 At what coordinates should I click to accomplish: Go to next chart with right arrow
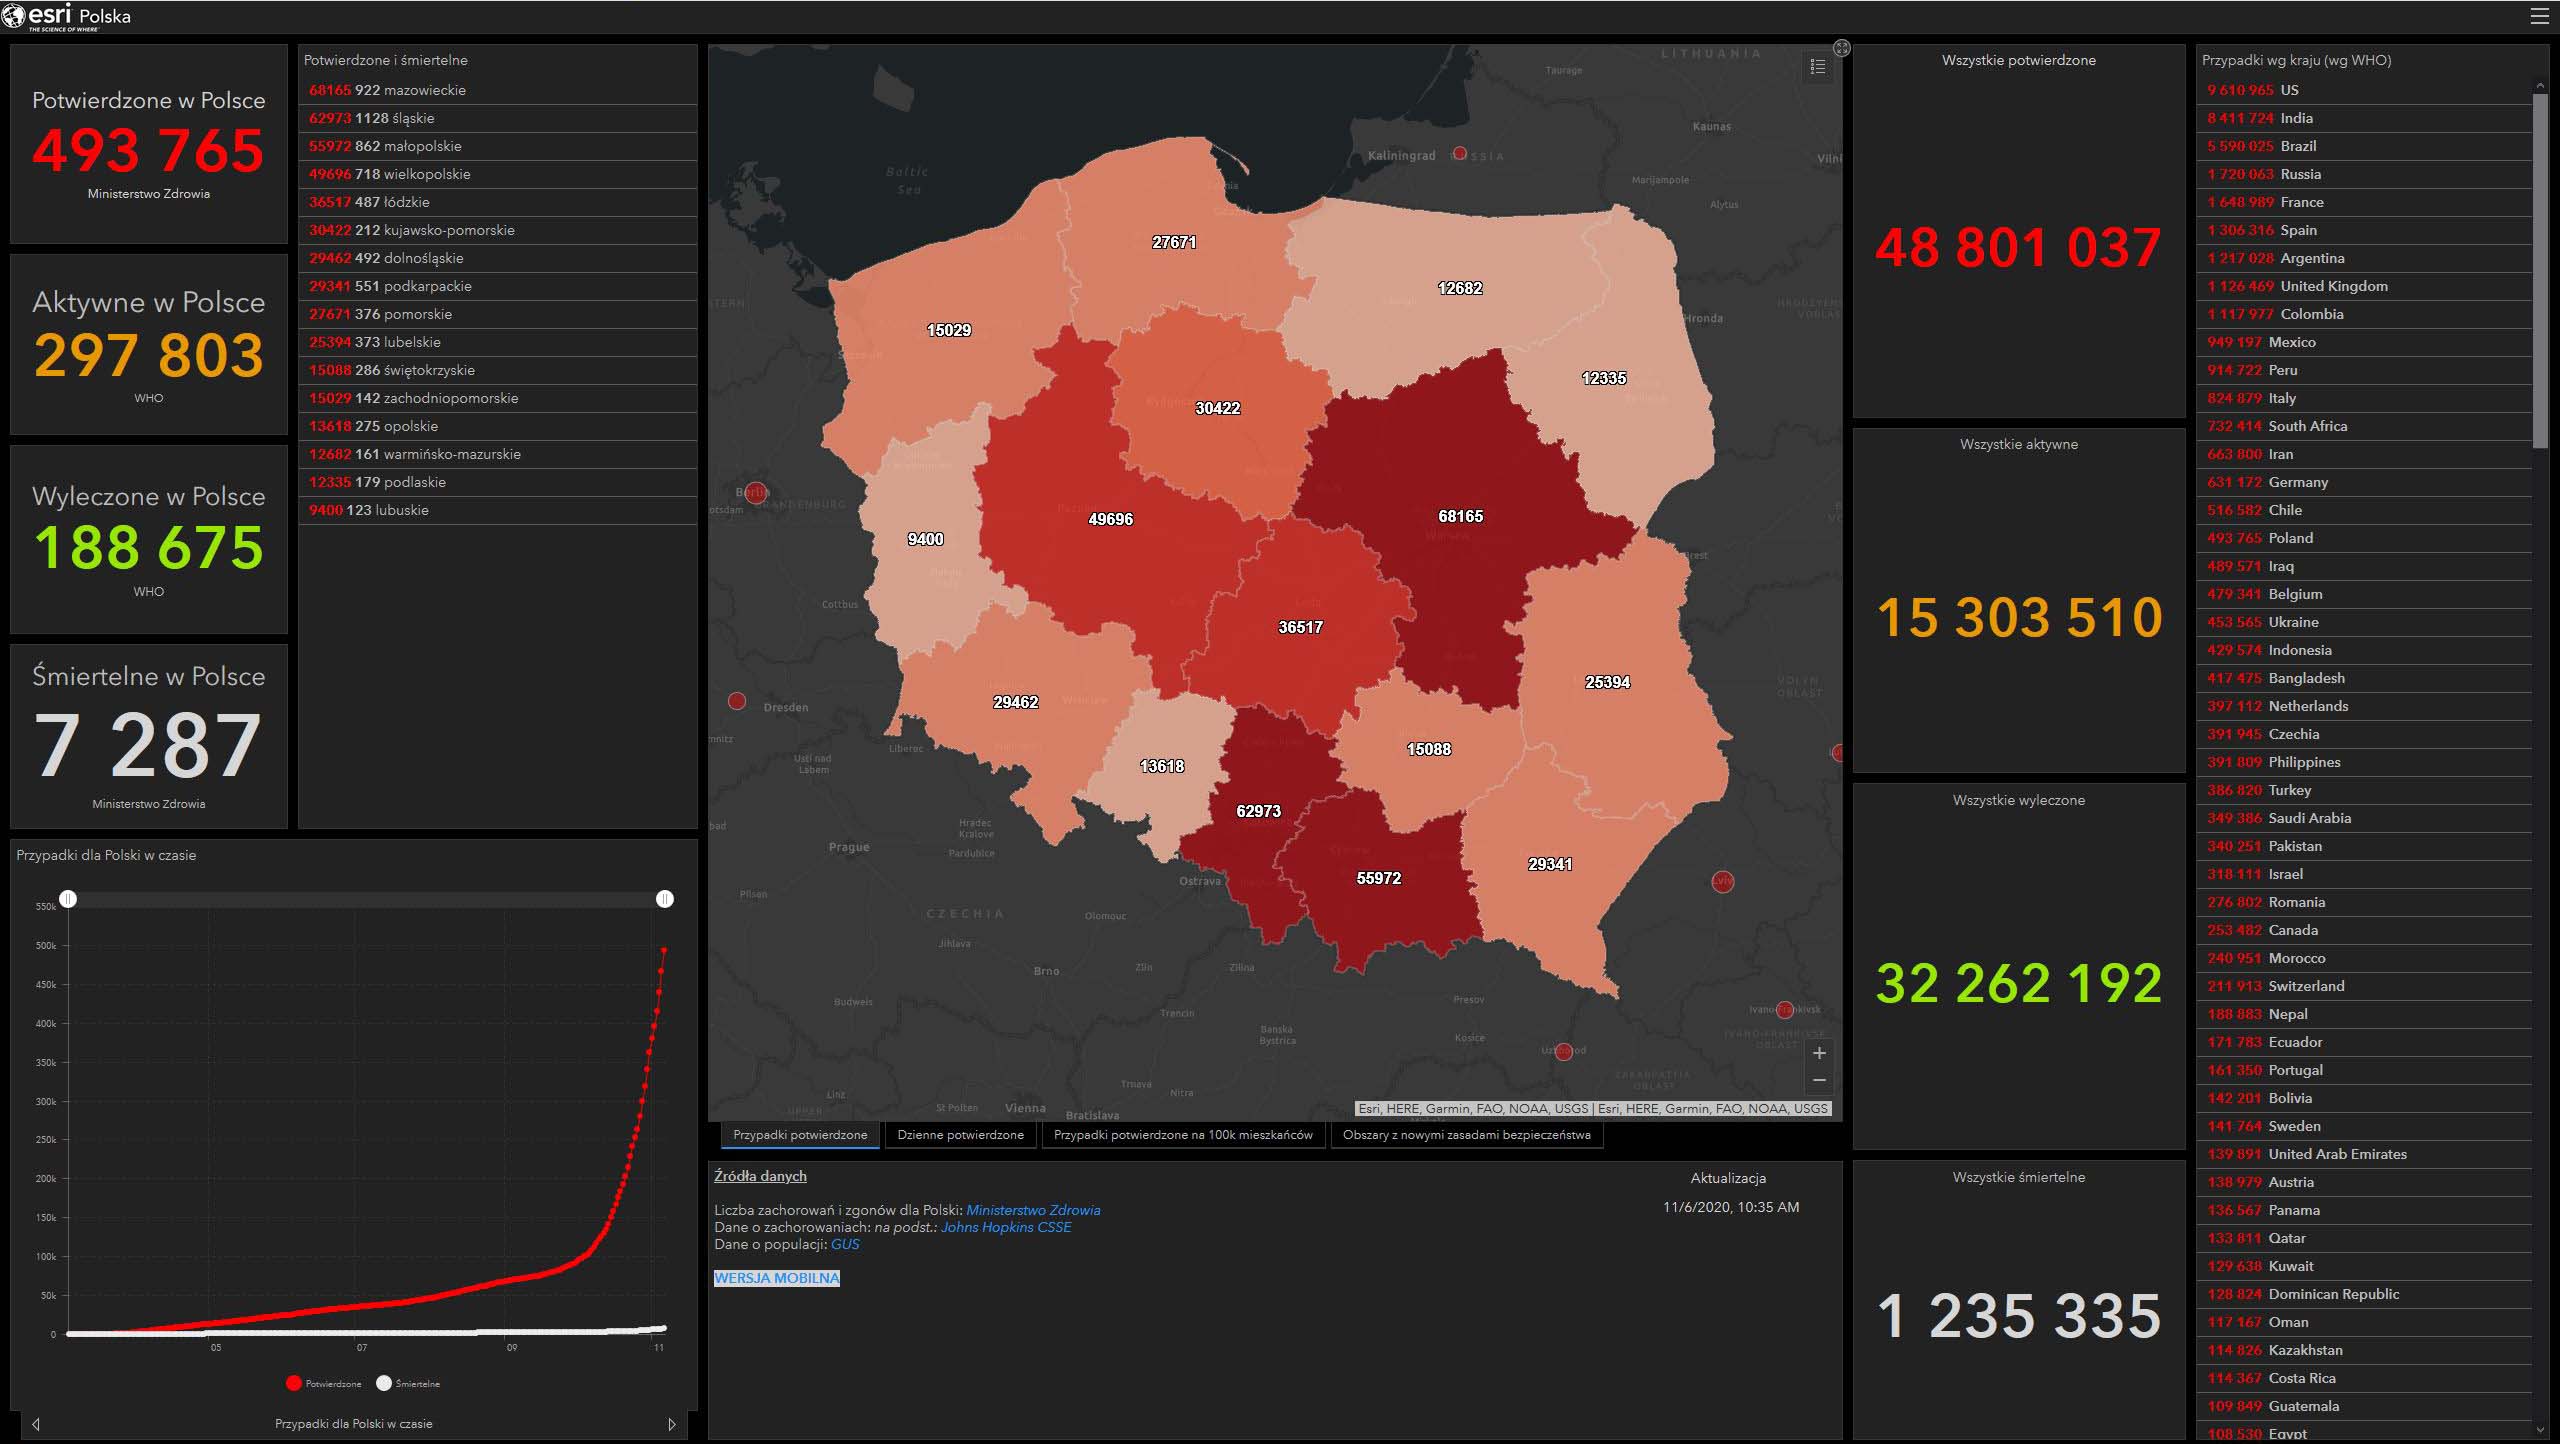(672, 1424)
